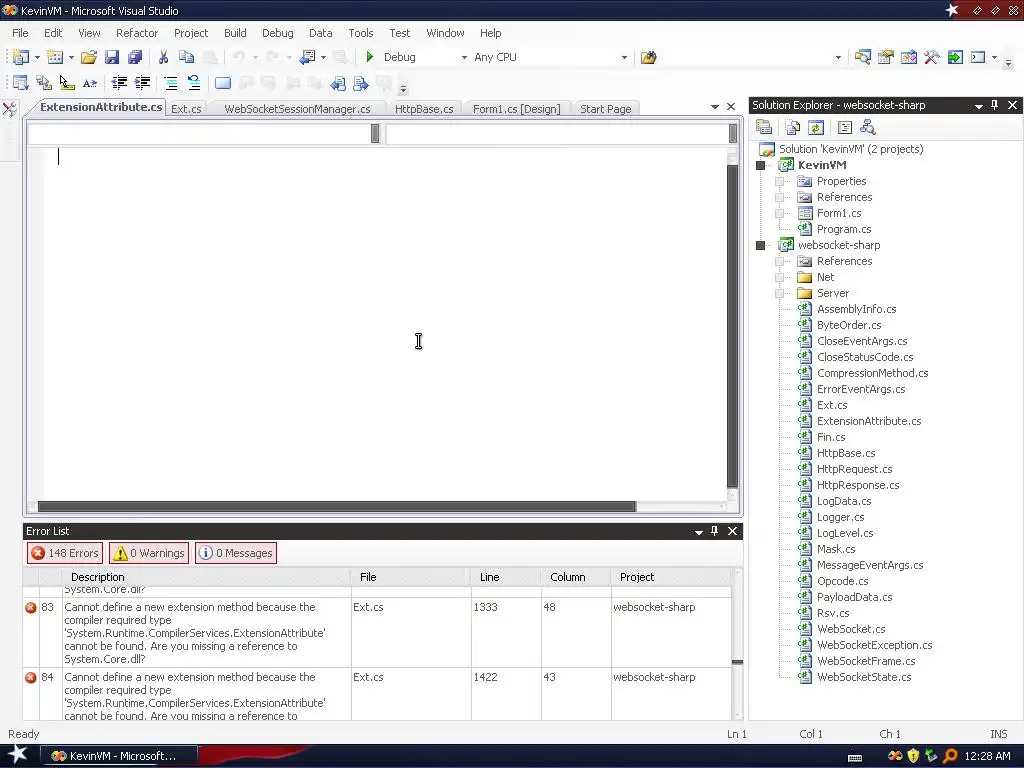Open the Tools menu
The height and width of the screenshot is (768, 1024).
(360, 33)
